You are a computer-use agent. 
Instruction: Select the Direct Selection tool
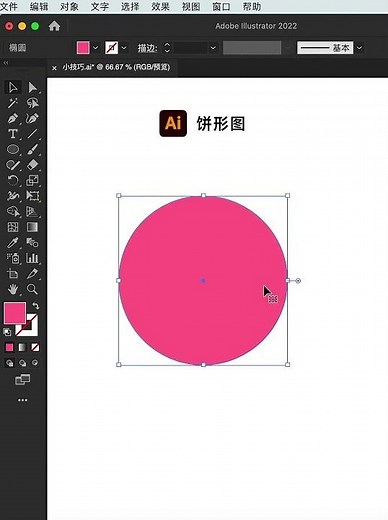[32, 87]
